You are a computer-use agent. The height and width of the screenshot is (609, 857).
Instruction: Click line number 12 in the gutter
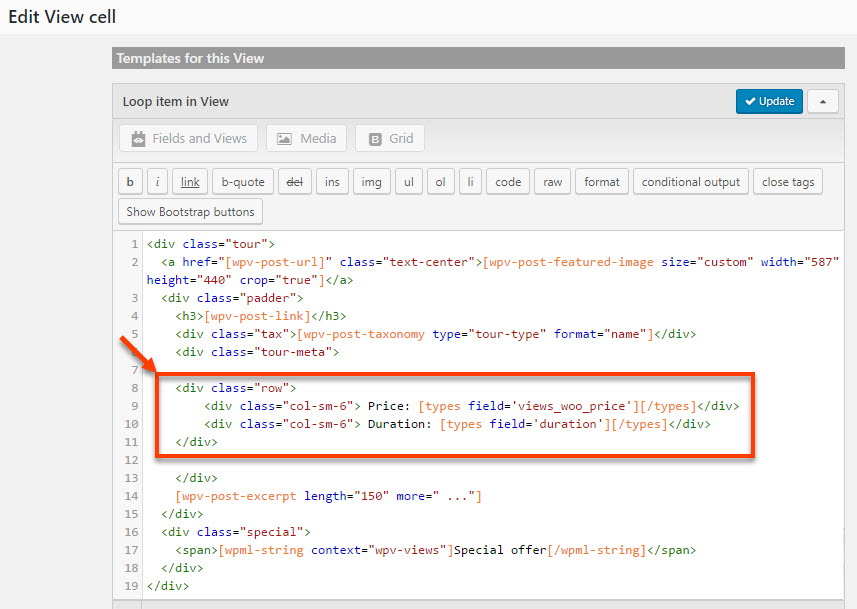coord(131,460)
